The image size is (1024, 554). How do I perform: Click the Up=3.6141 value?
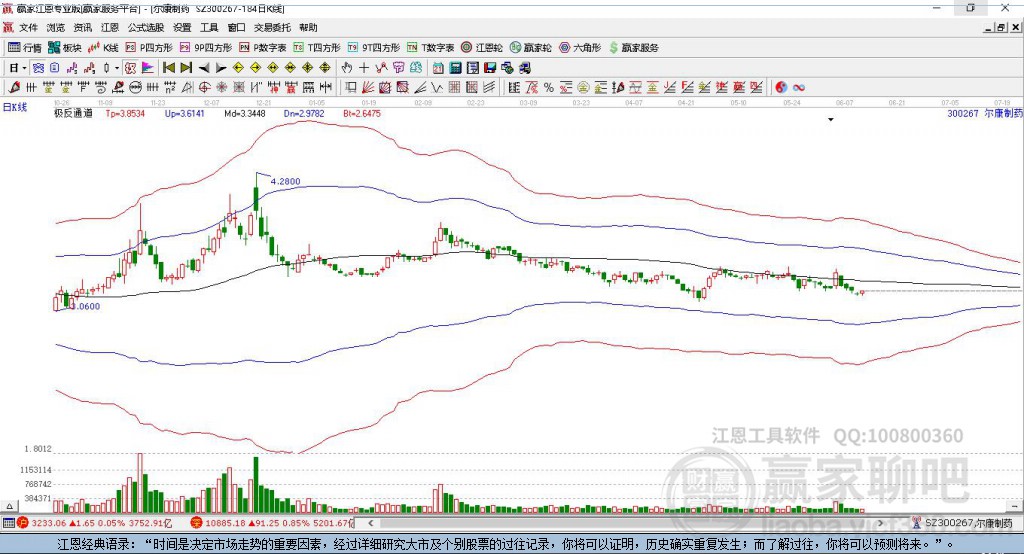185,113
